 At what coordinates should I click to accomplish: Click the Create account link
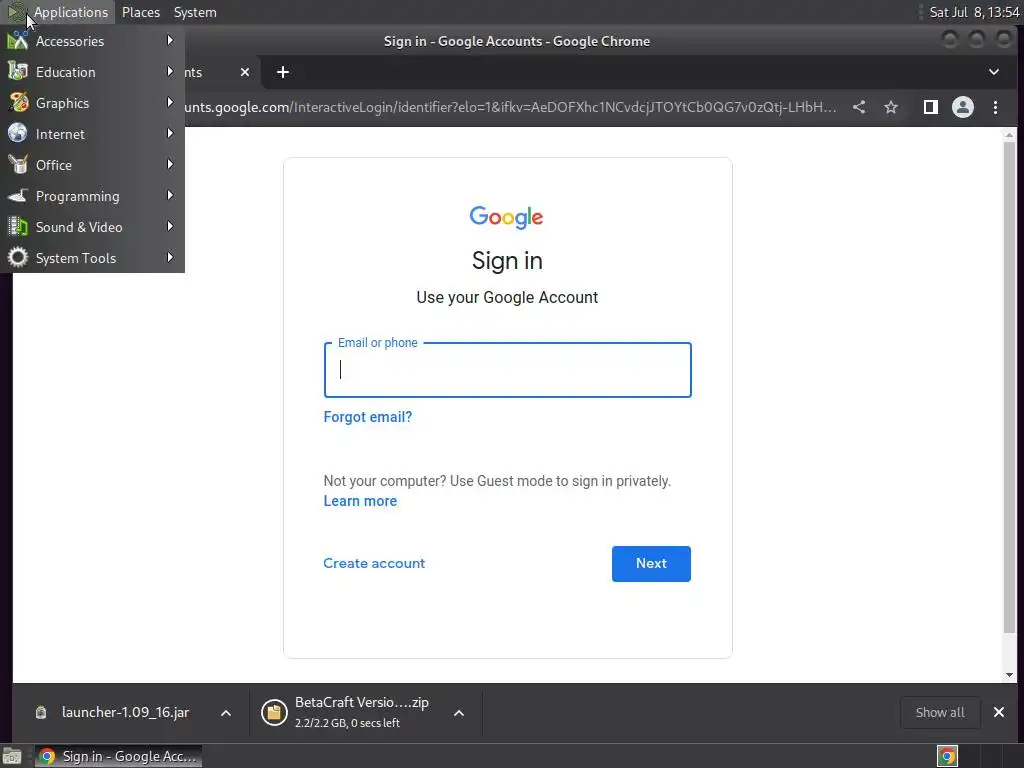pos(374,563)
